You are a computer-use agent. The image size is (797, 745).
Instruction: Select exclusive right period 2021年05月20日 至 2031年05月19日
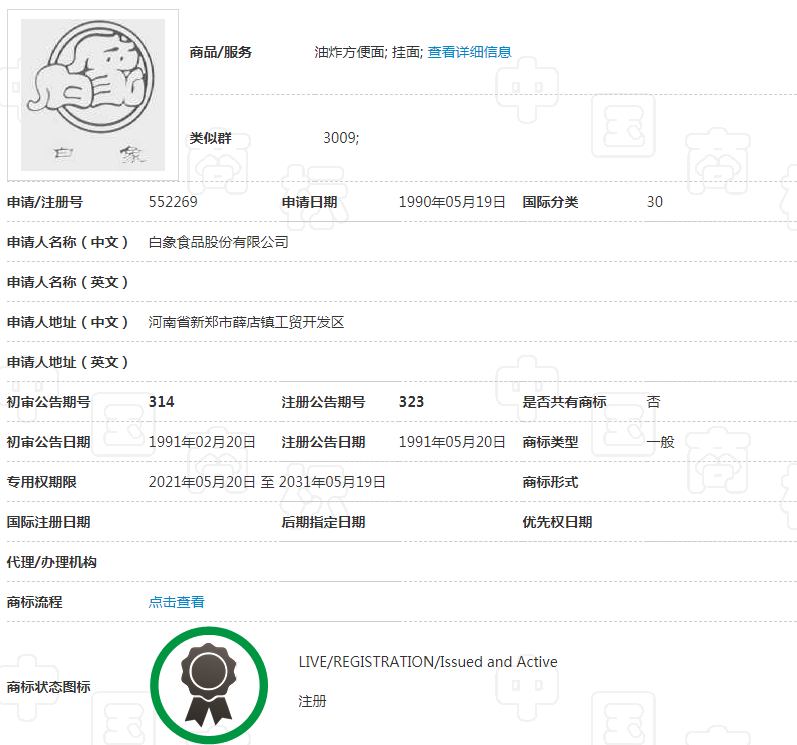[x=267, y=482]
